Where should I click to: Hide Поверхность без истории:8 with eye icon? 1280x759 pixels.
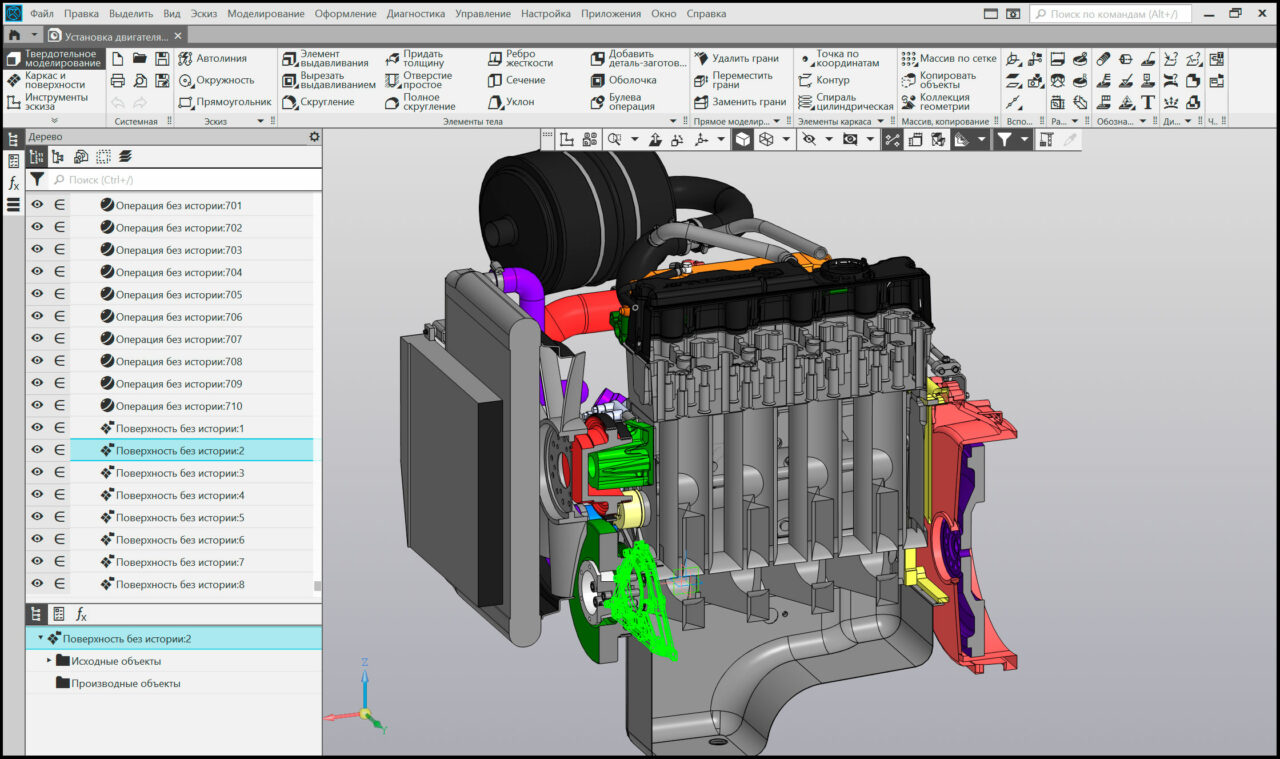click(37, 584)
